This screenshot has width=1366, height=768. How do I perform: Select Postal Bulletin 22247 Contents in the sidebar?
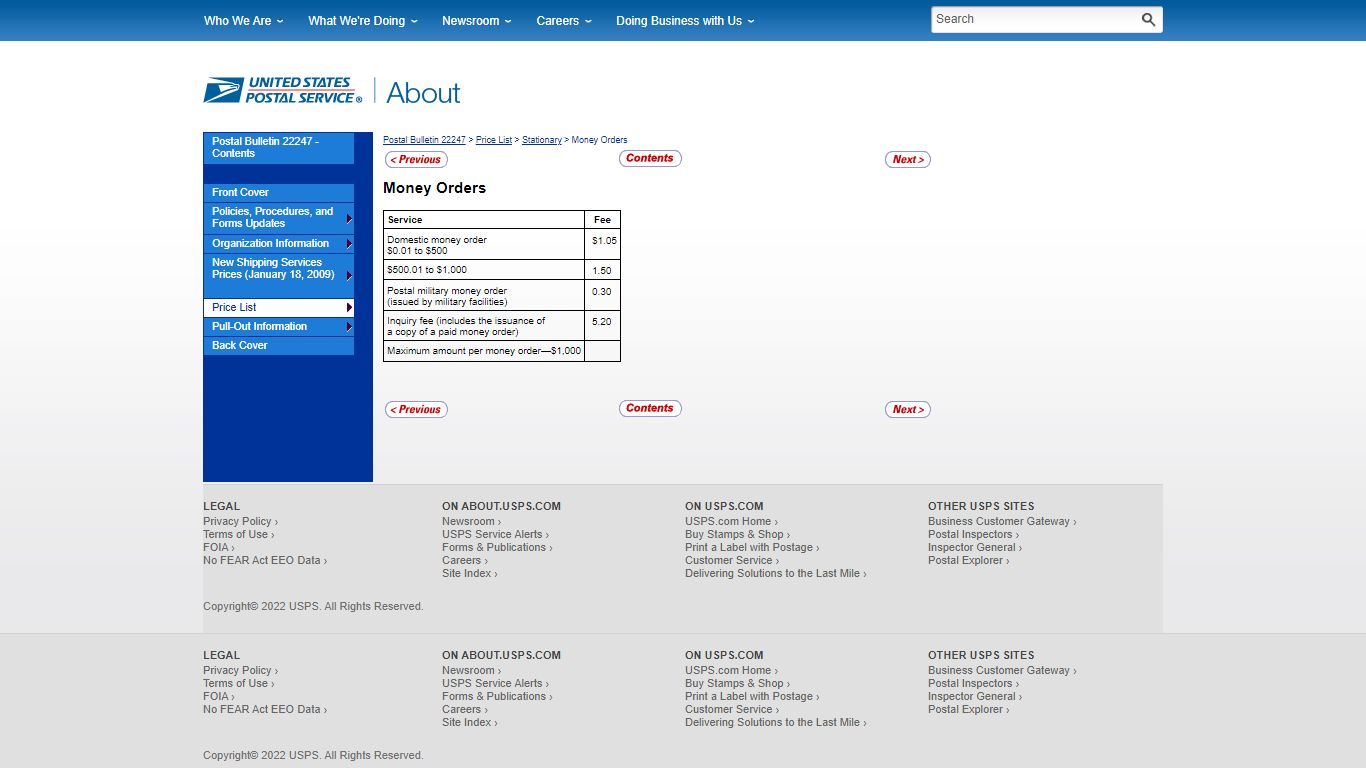point(279,148)
